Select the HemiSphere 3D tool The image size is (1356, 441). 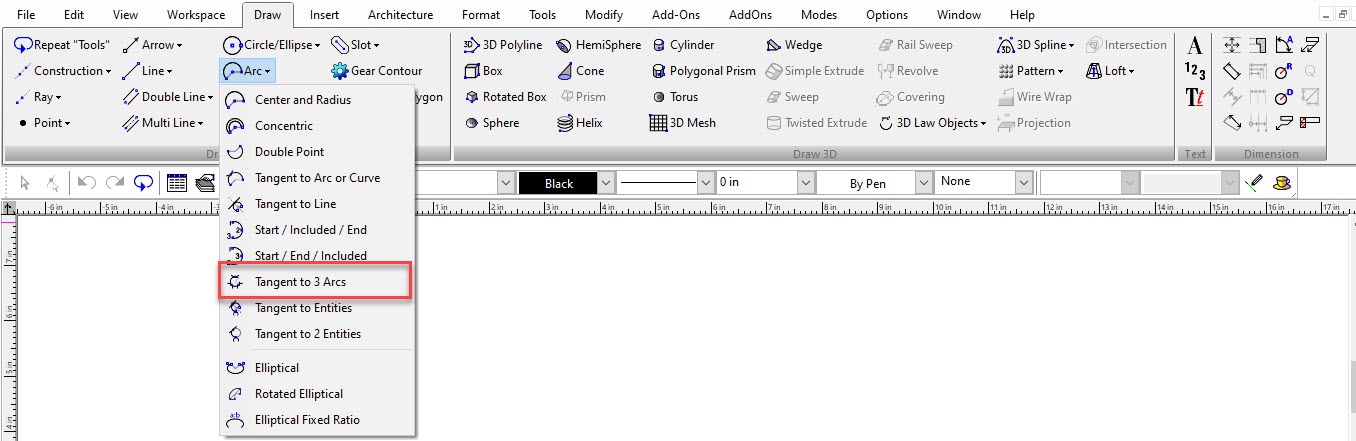(596, 45)
